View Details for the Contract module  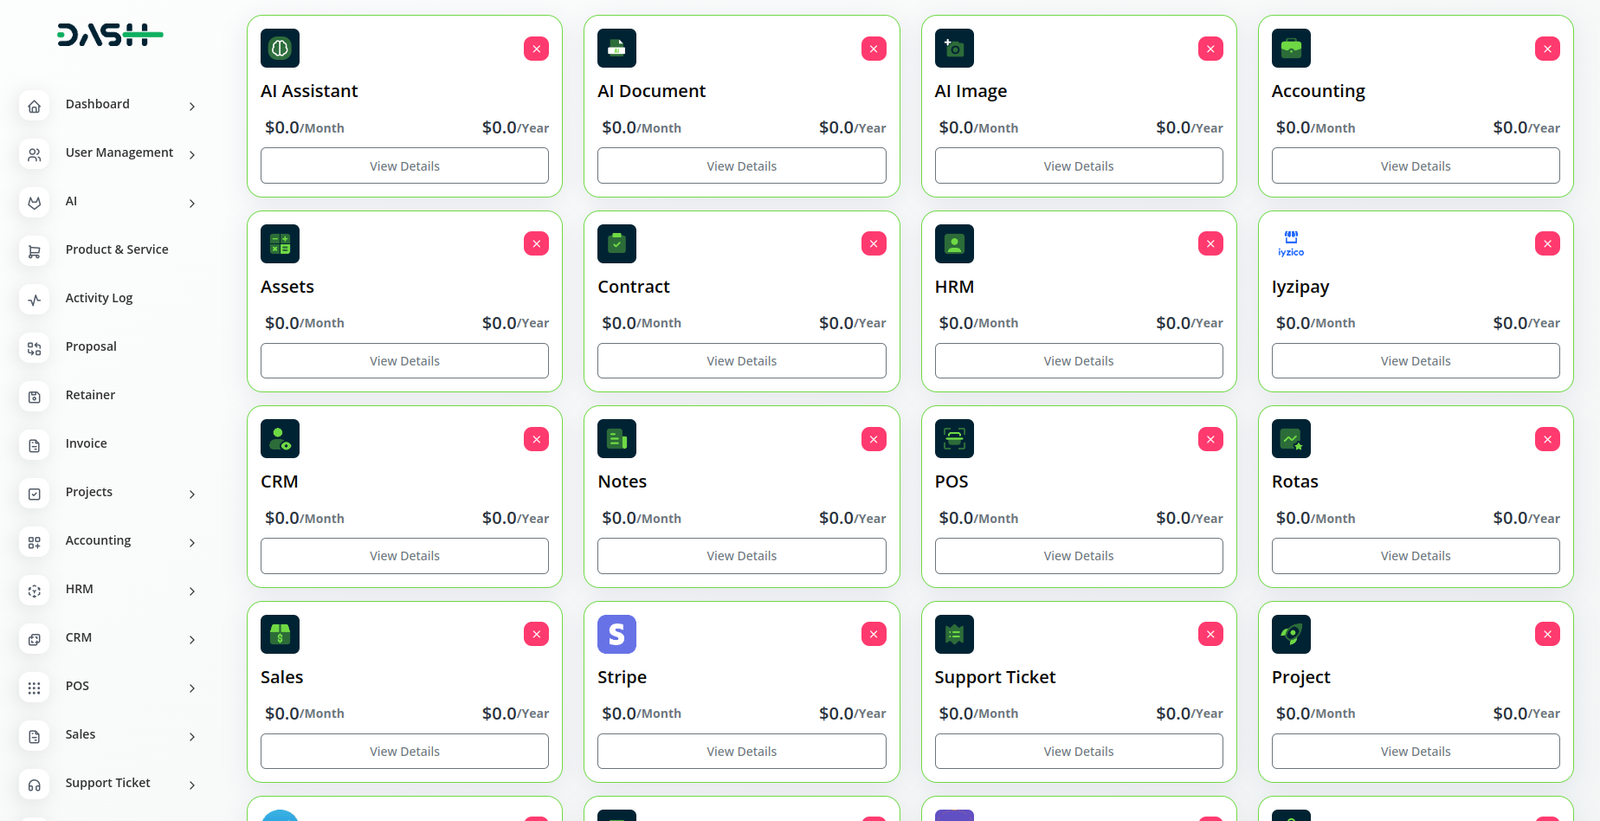(x=741, y=361)
